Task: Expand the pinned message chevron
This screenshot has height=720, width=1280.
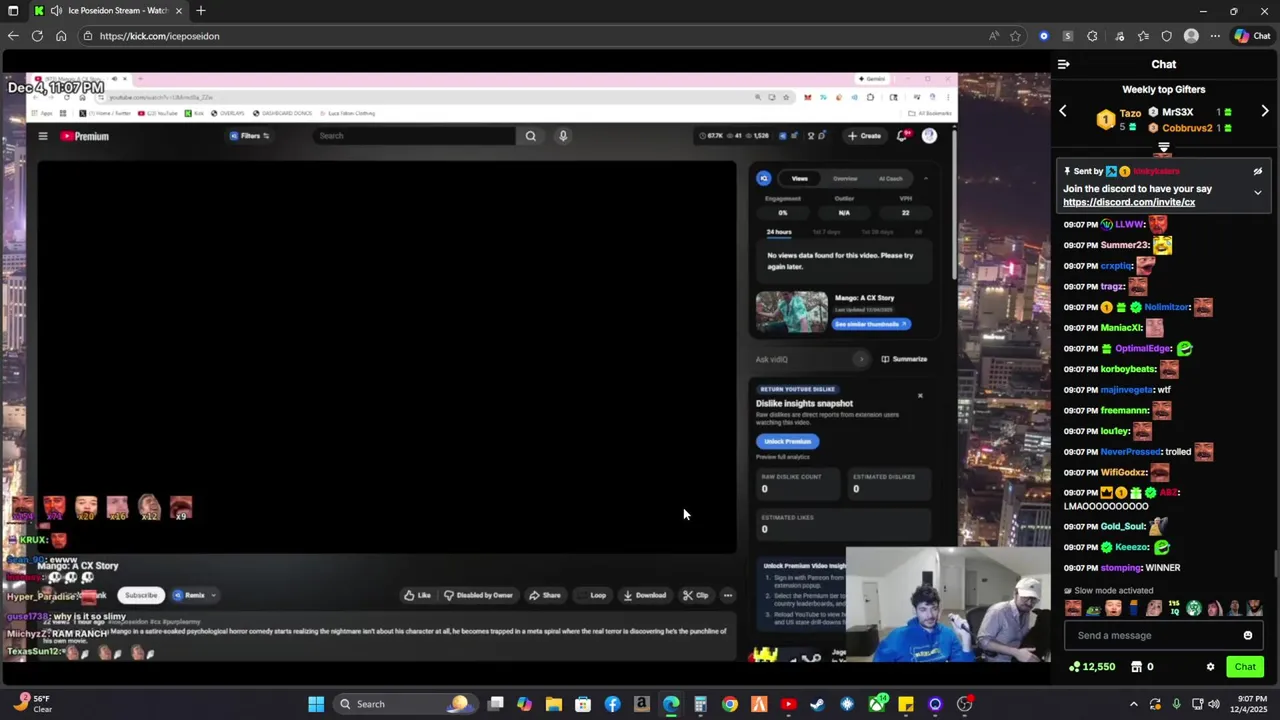Action: point(1258,192)
